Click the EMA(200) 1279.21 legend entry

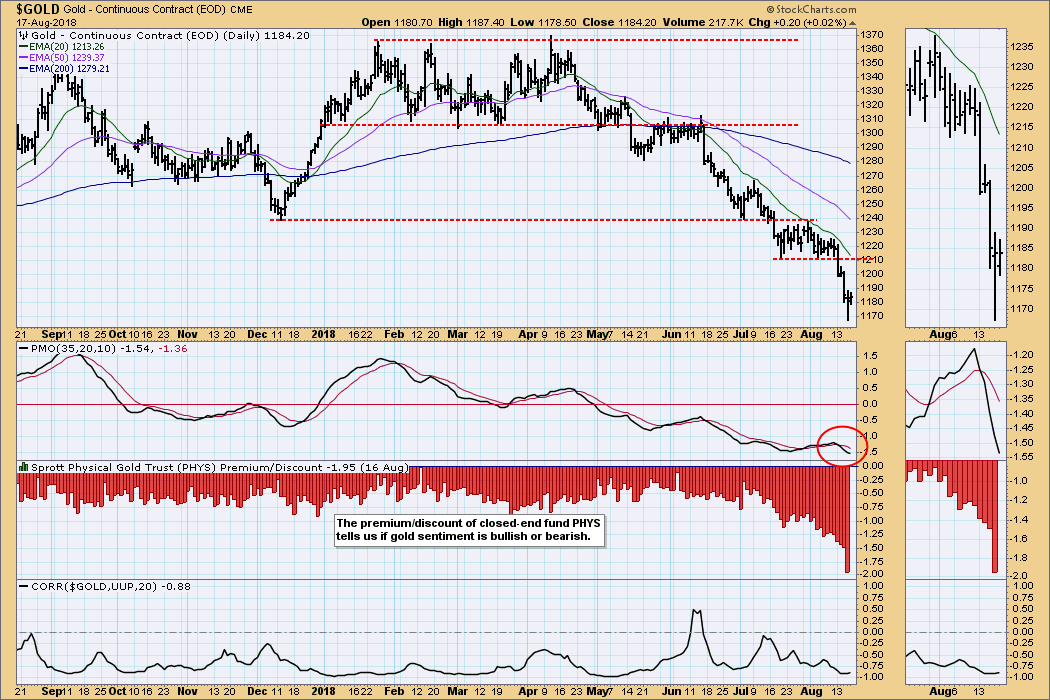pos(69,69)
